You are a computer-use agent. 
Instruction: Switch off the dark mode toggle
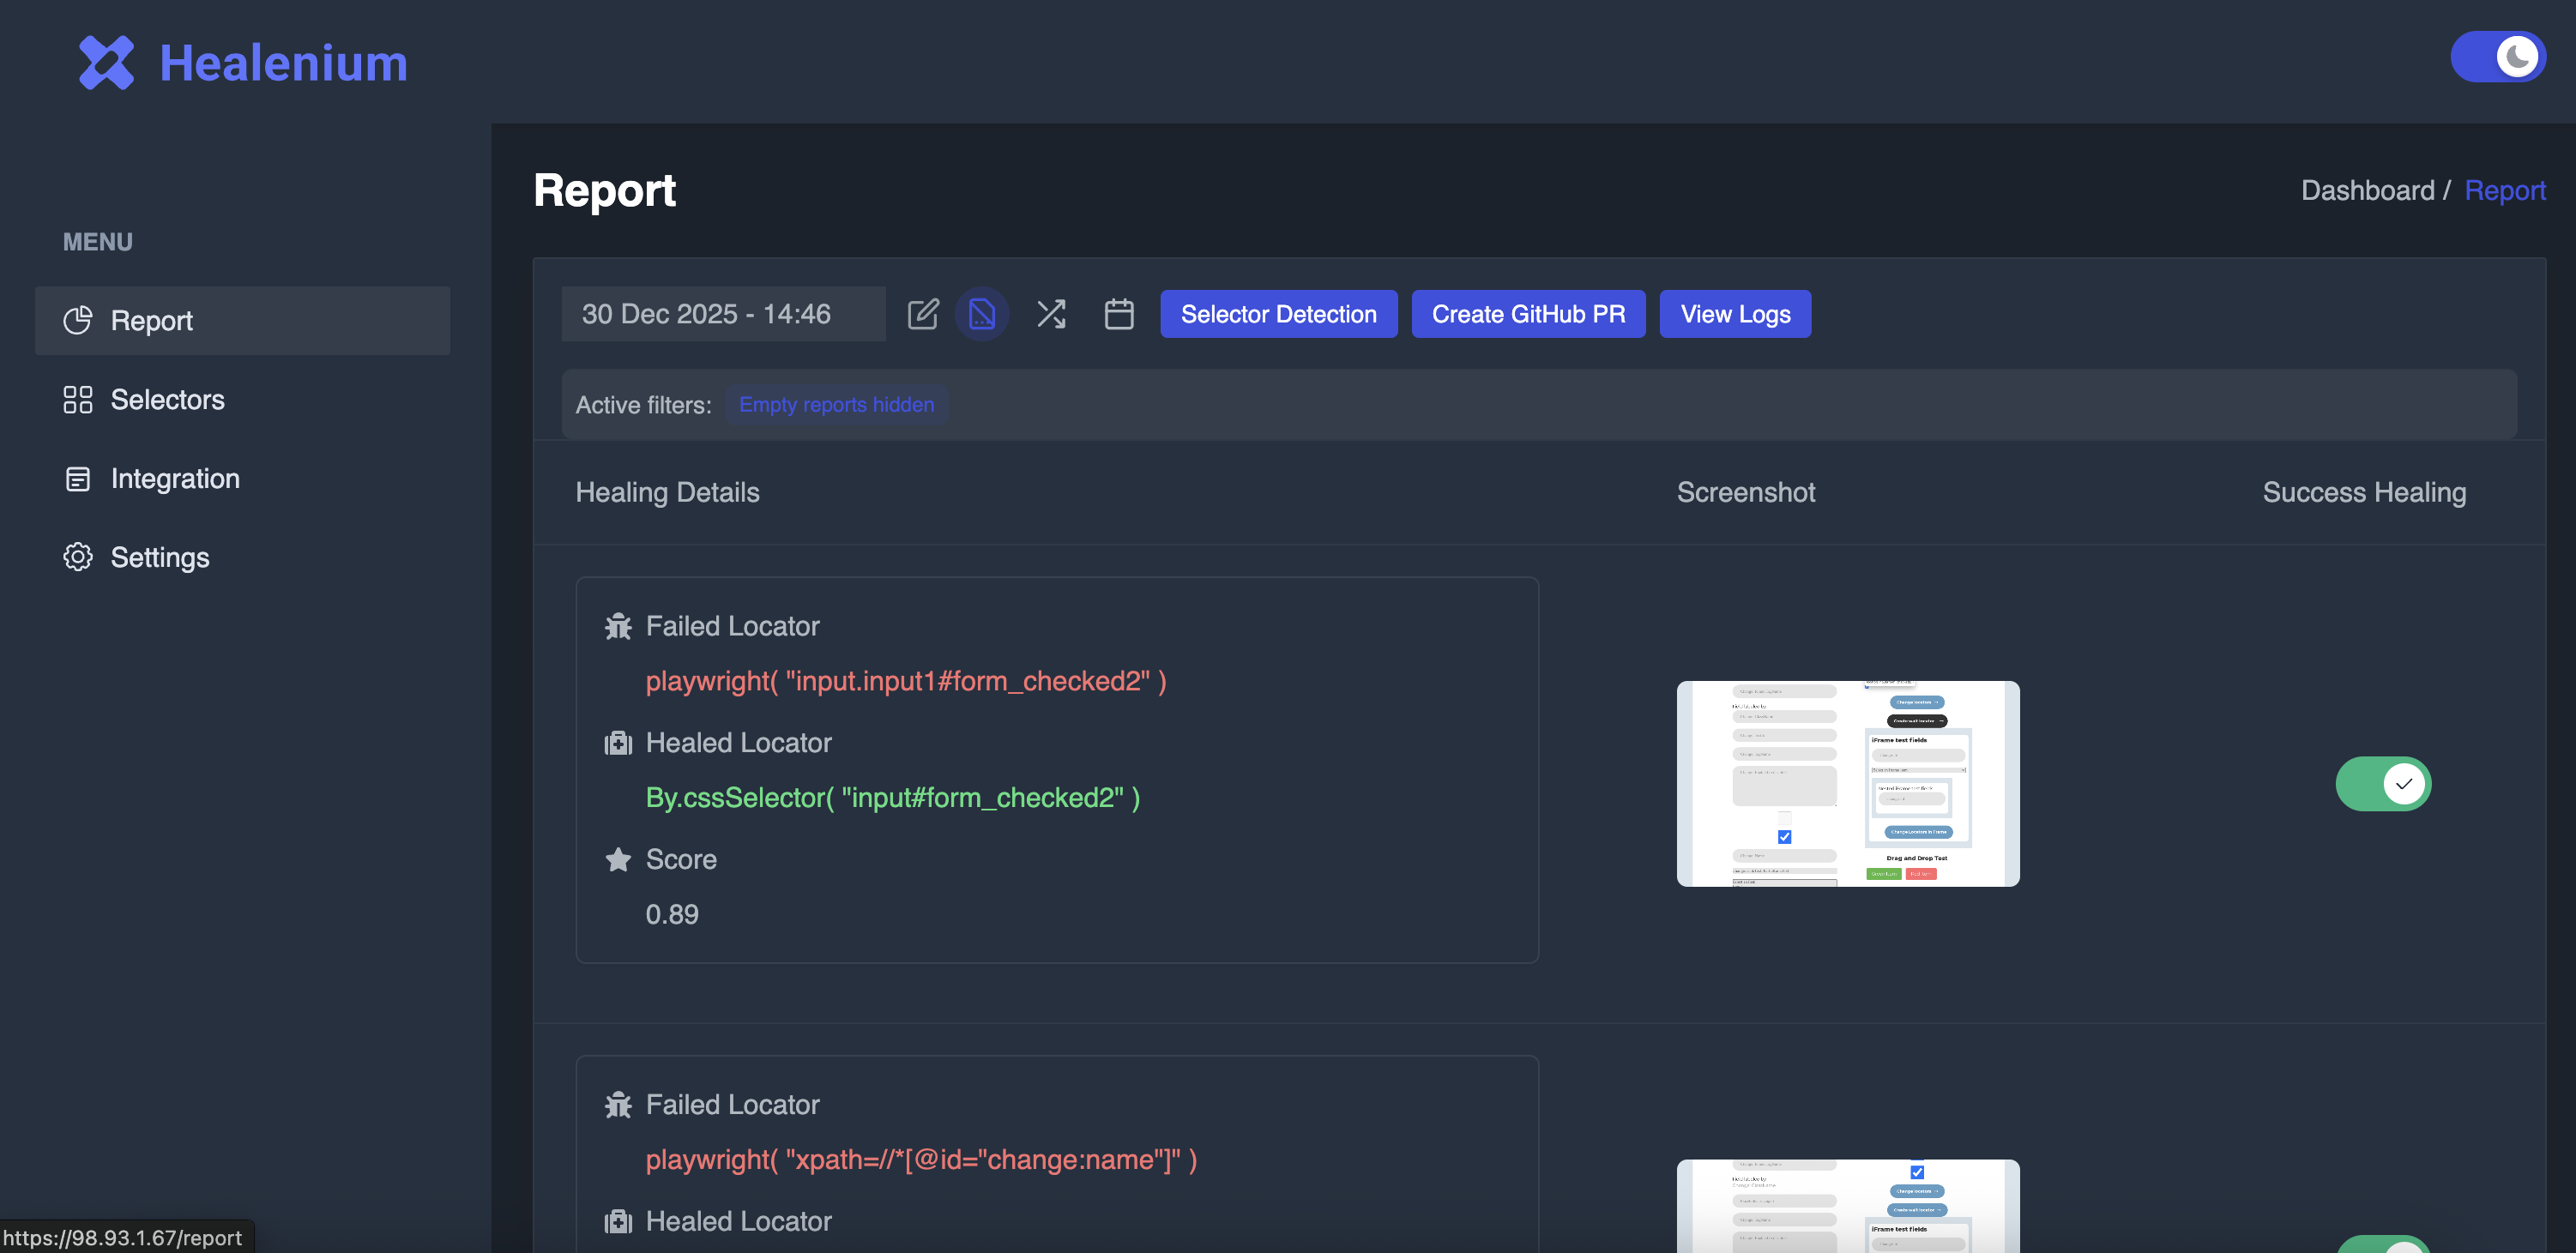[2497, 57]
